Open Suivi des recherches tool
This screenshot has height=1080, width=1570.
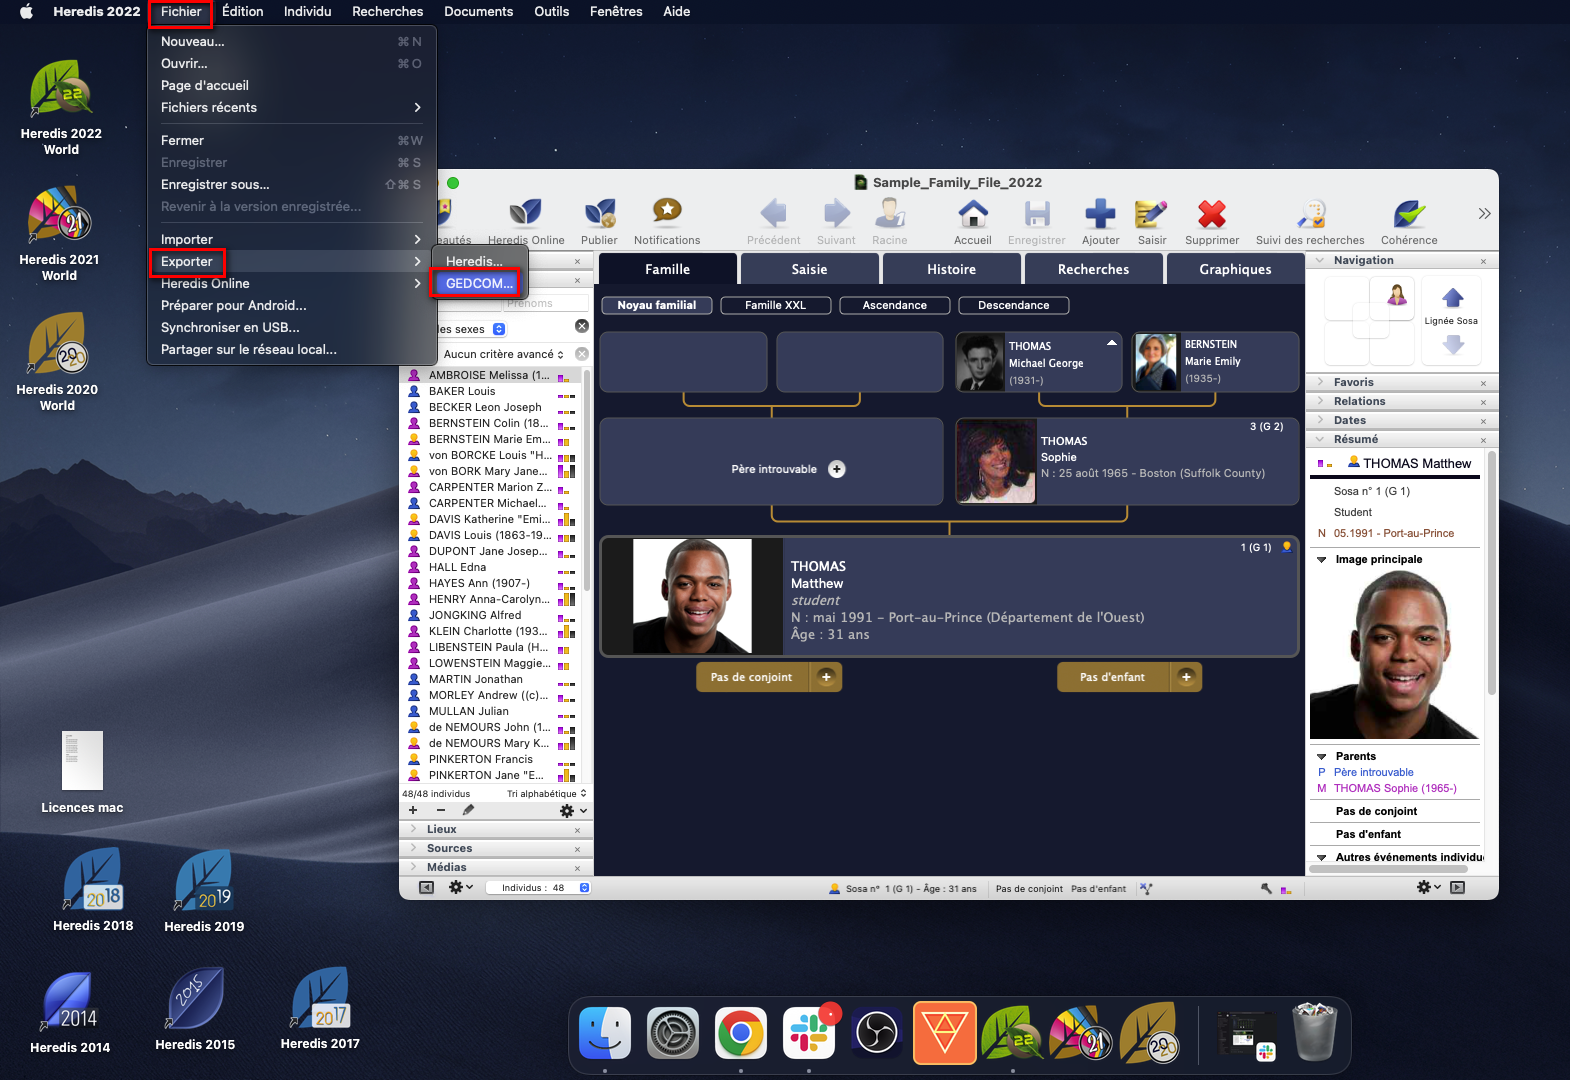point(1310,215)
